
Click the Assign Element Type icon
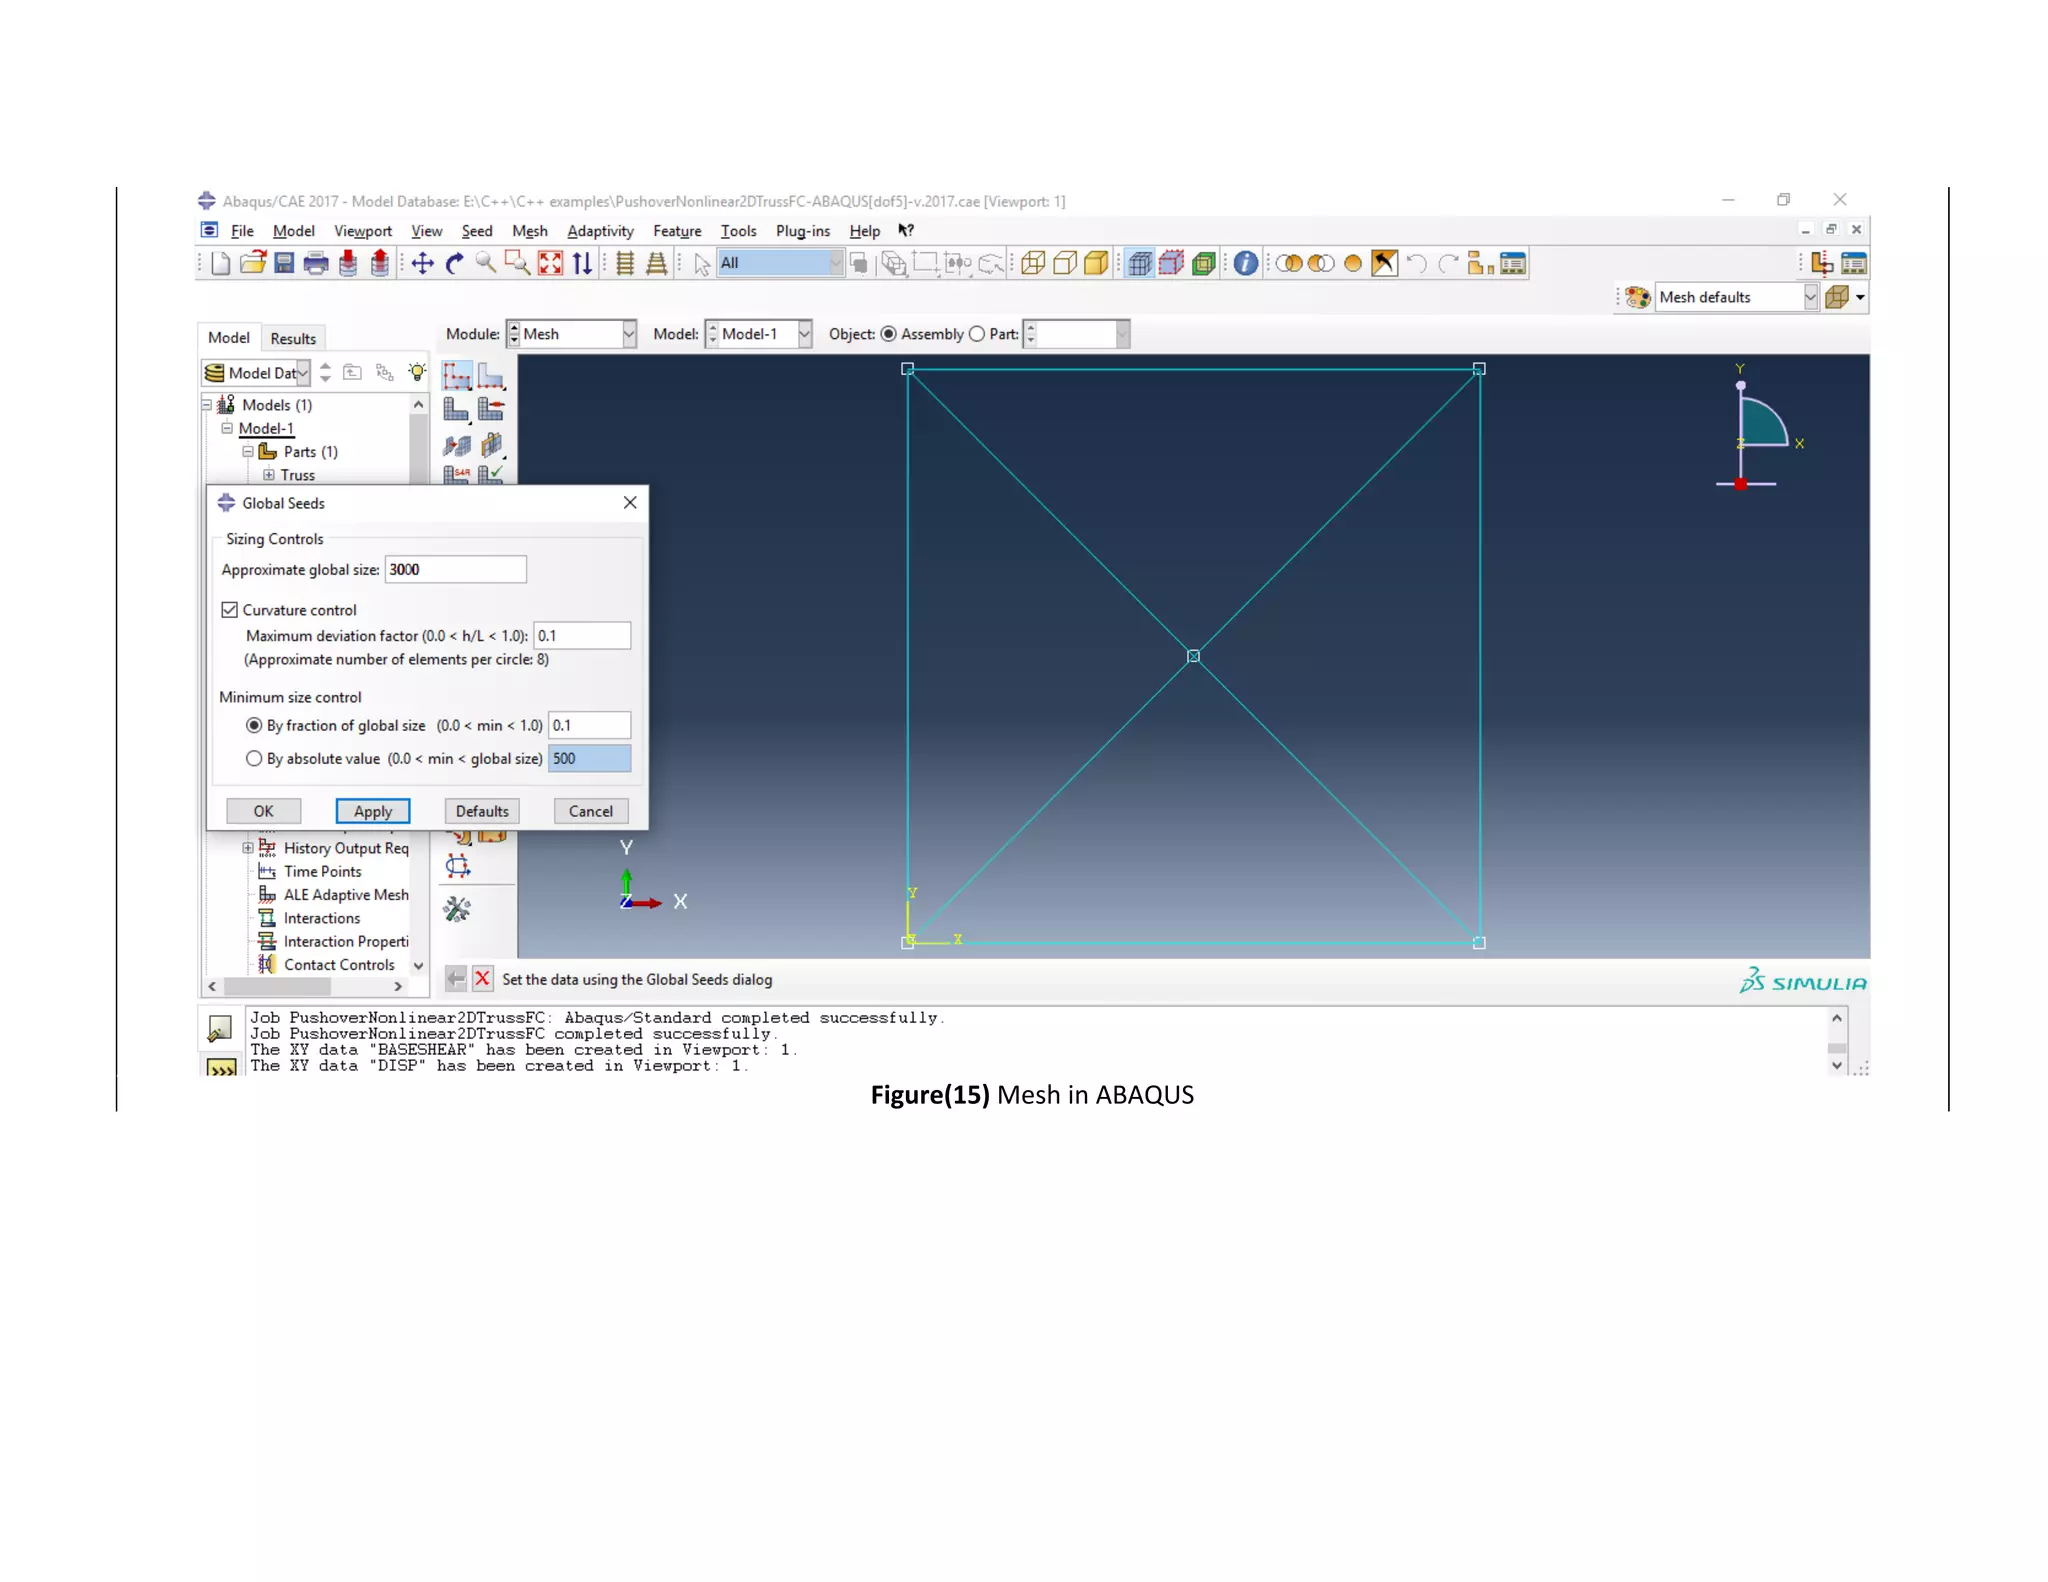(457, 474)
